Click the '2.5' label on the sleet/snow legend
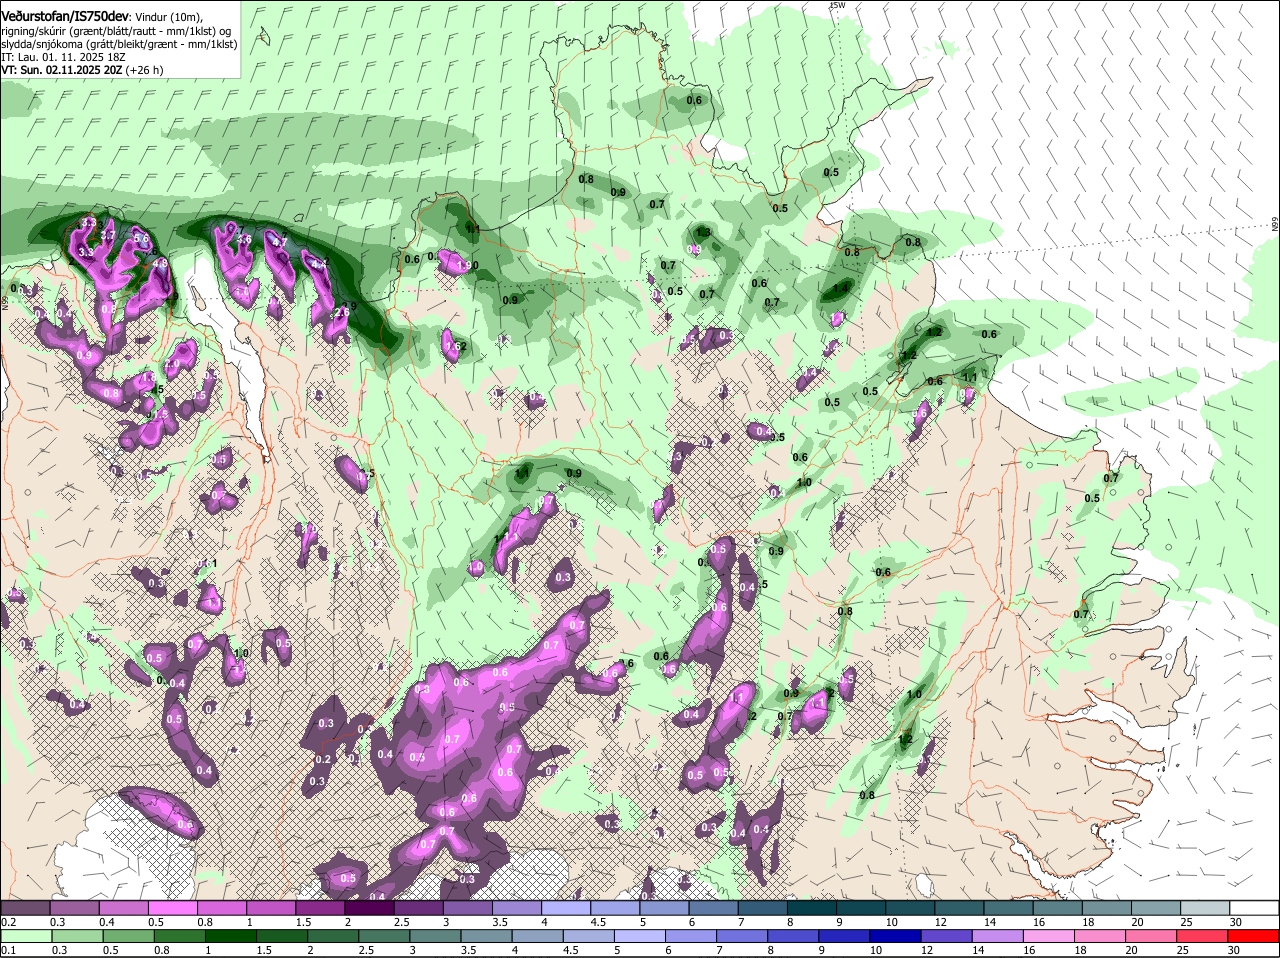Screen dimensions: 1280x958 [x=402, y=922]
